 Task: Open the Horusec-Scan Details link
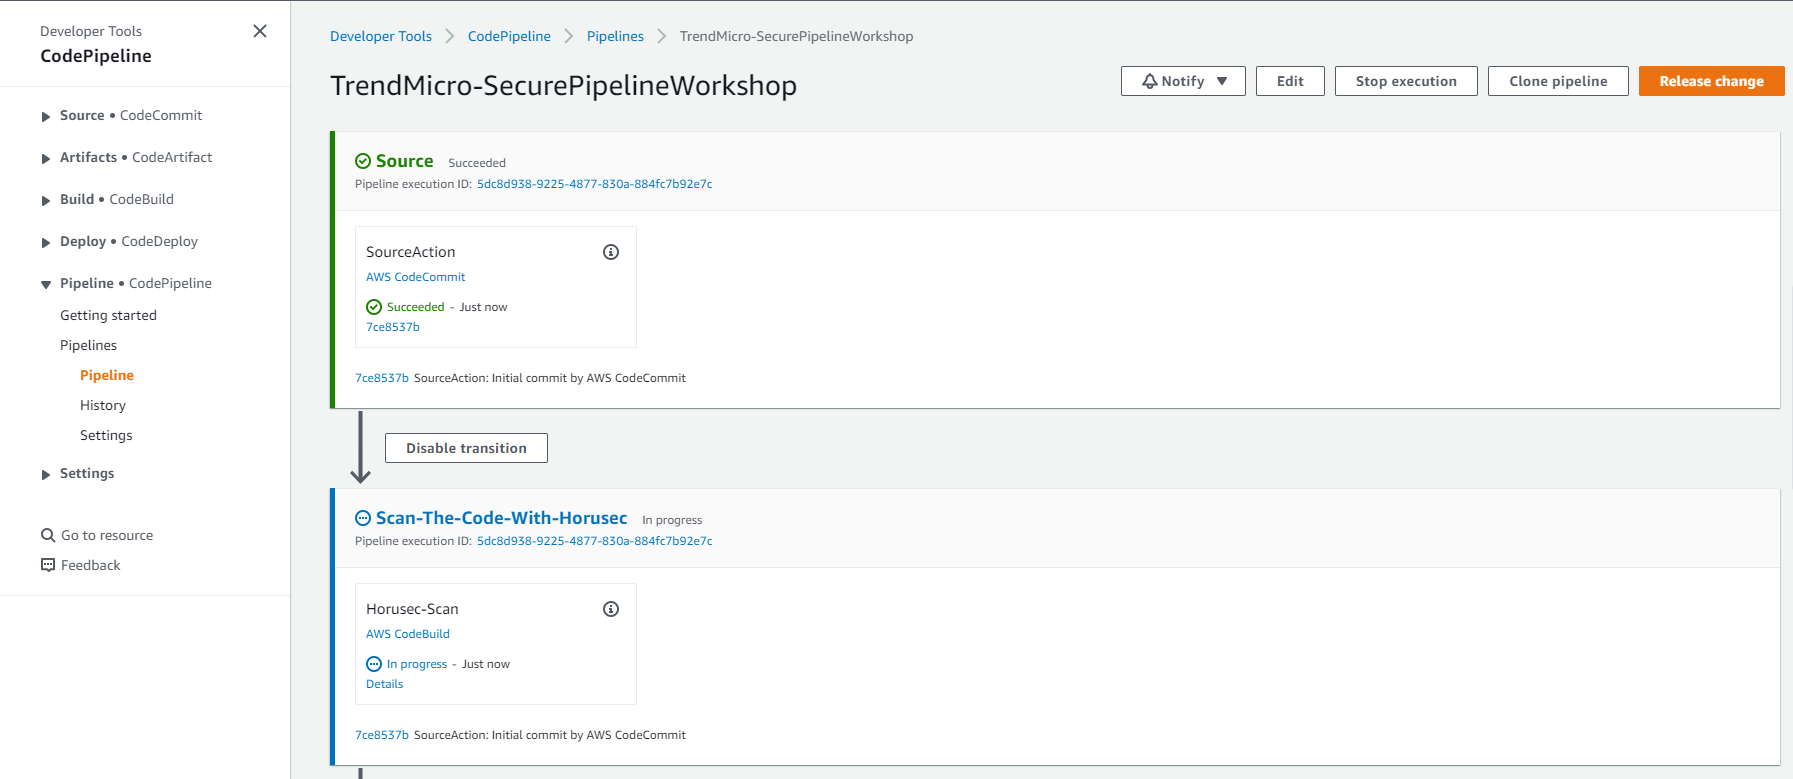(x=384, y=684)
